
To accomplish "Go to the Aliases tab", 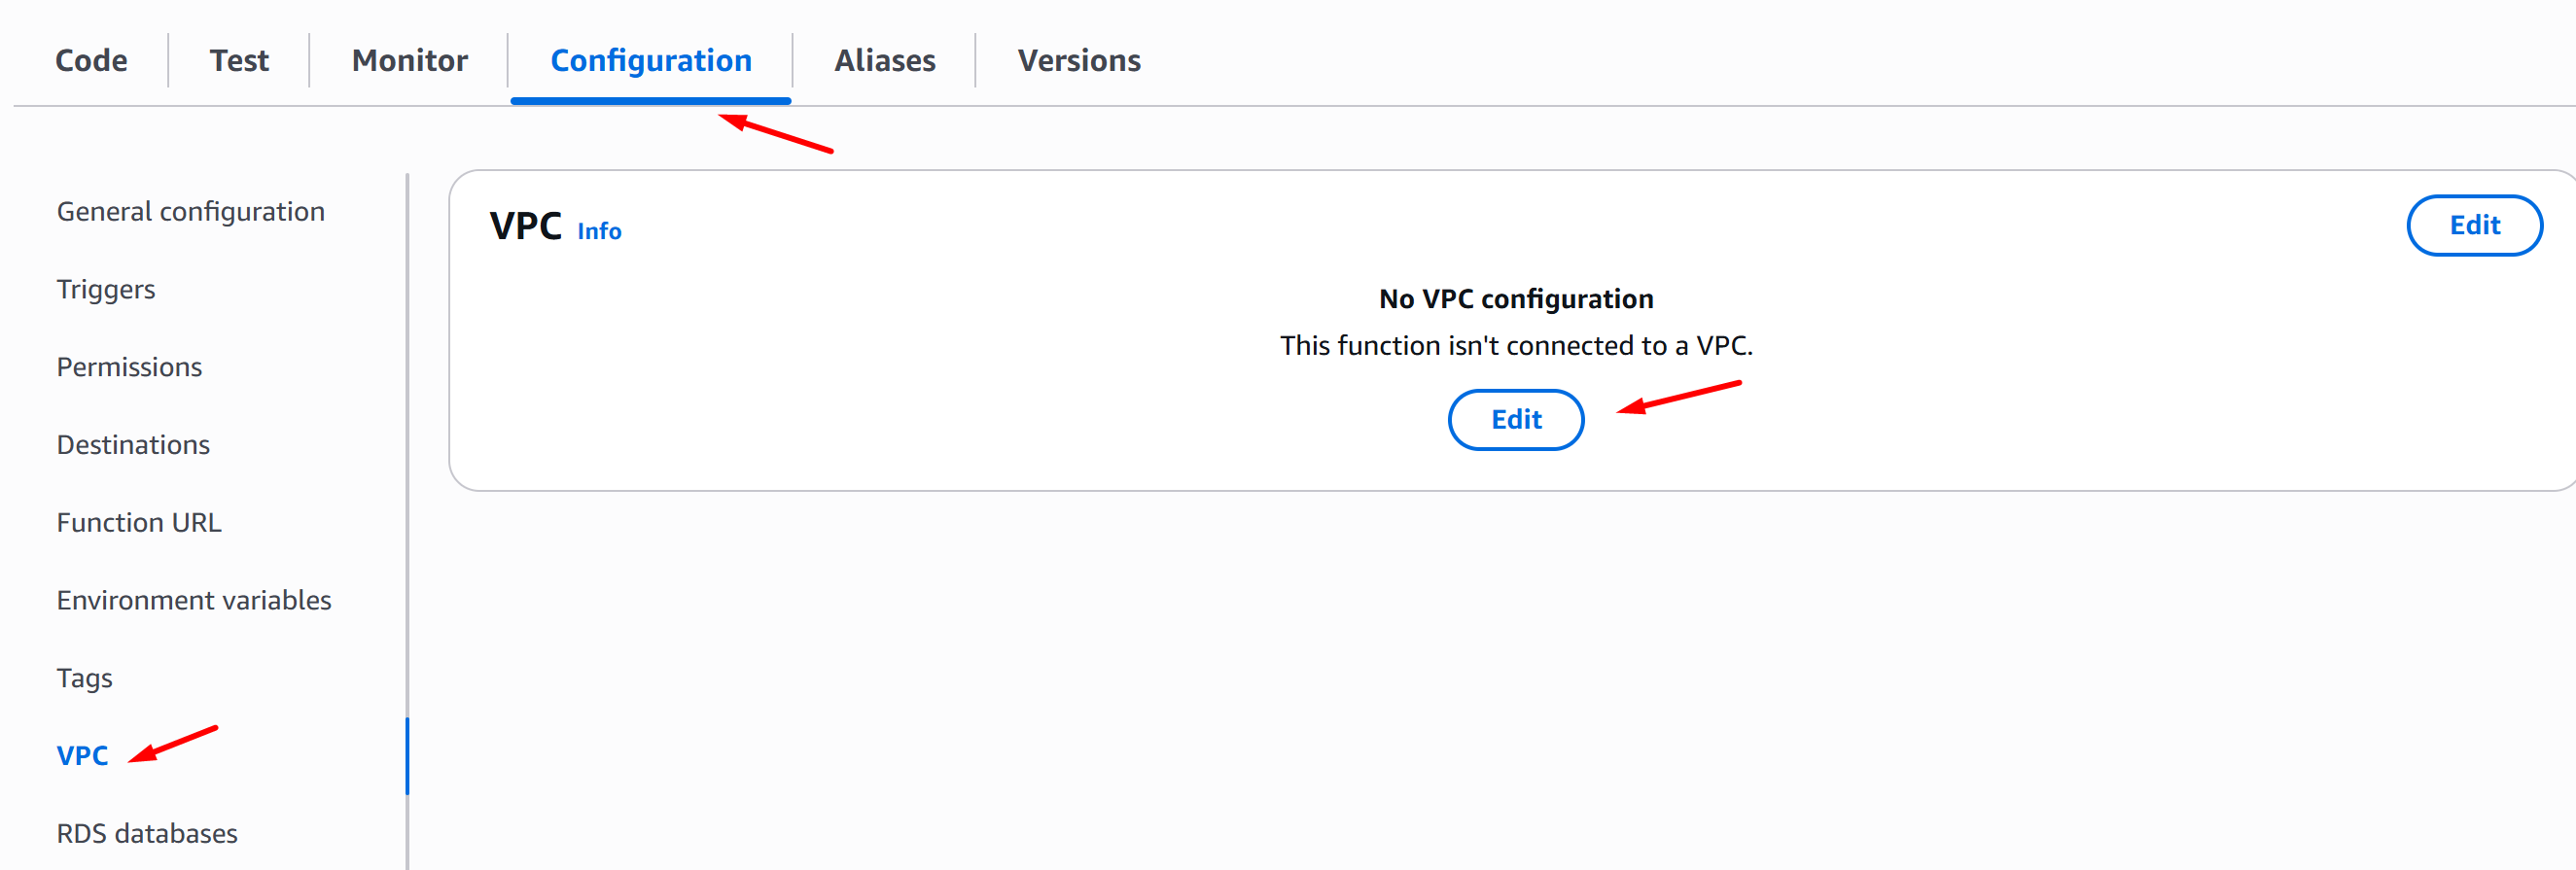I will pyautogui.click(x=885, y=61).
